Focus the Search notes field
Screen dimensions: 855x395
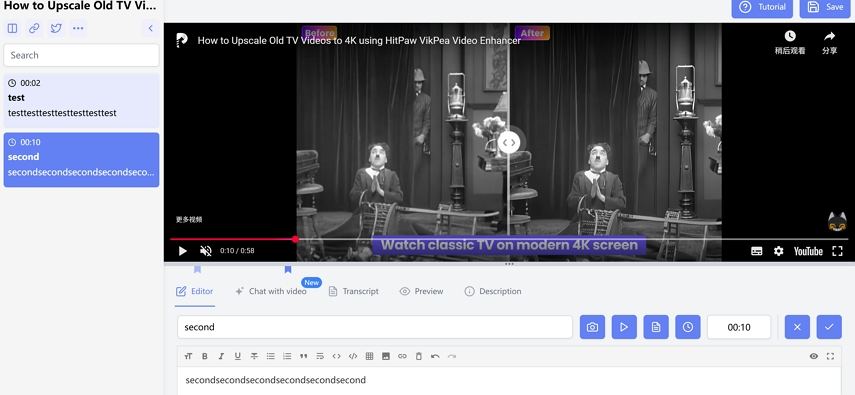pyautogui.click(x=81, y=55)
